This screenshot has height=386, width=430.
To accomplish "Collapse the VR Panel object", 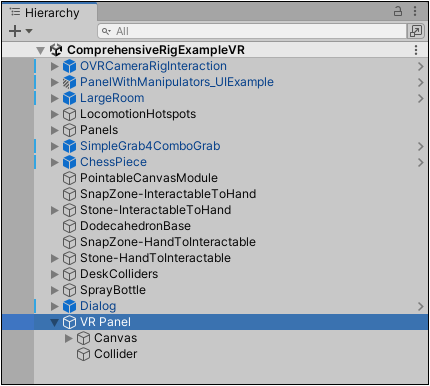I will coord(54,322).
